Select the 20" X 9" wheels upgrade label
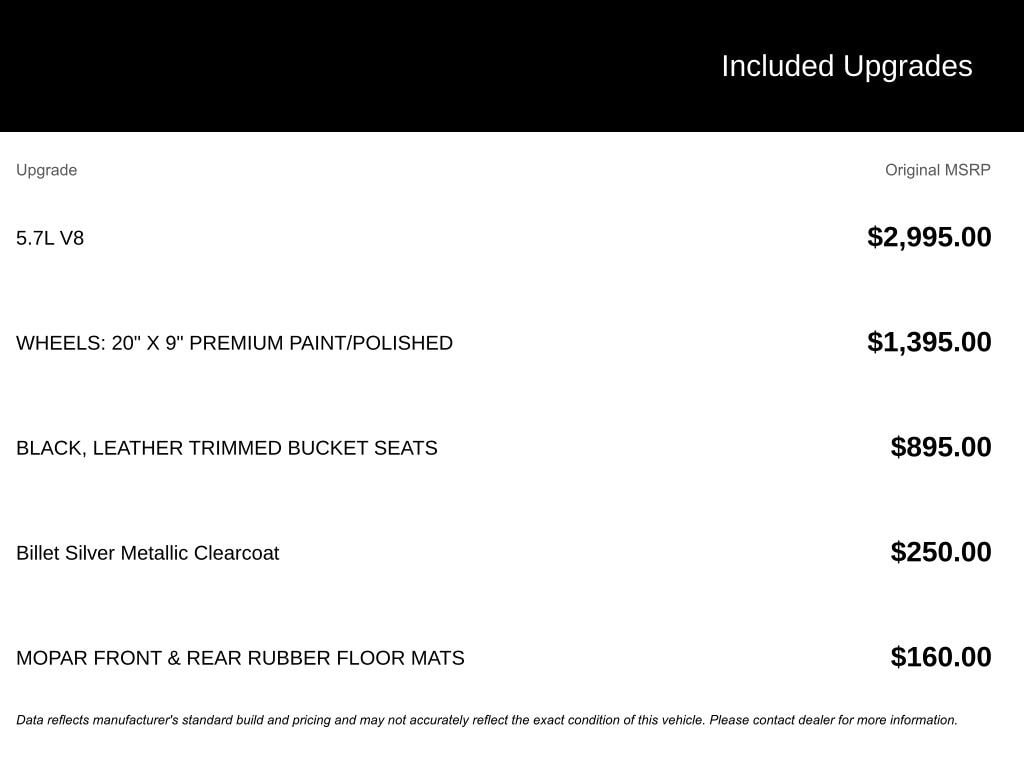 coord(234,343)
